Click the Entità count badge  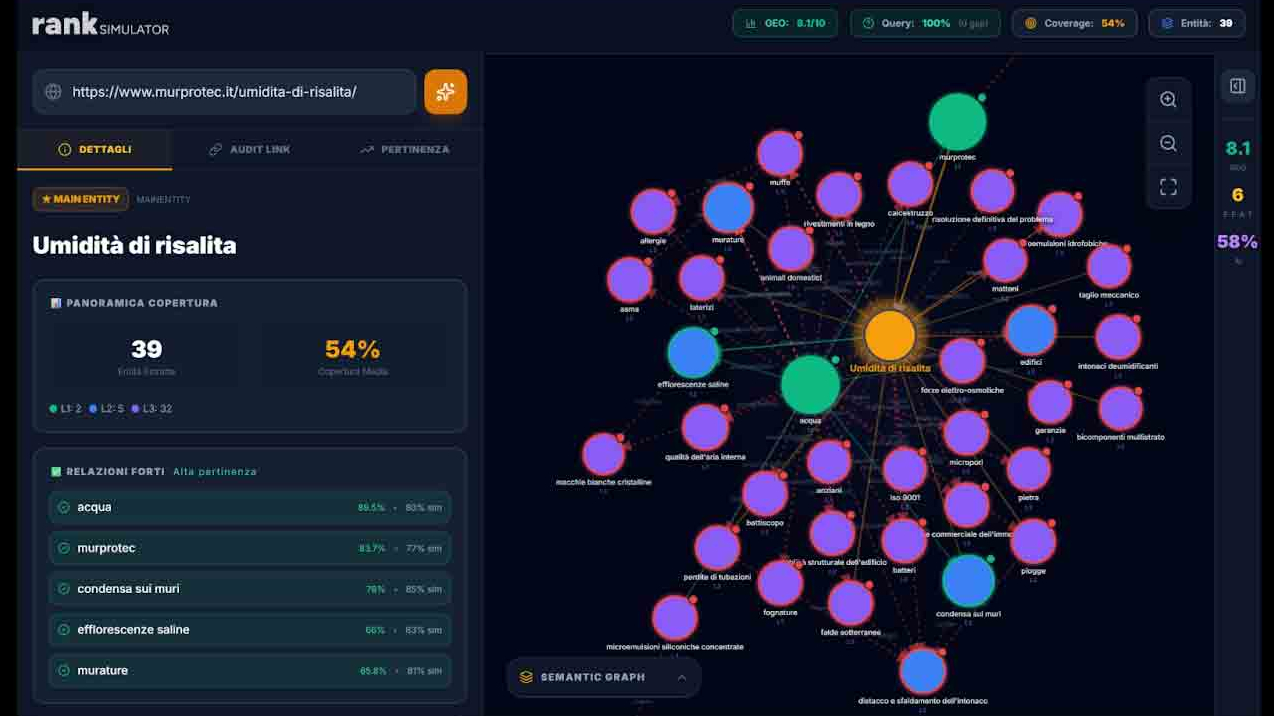pyautogui.click(x=1196, y=23)
